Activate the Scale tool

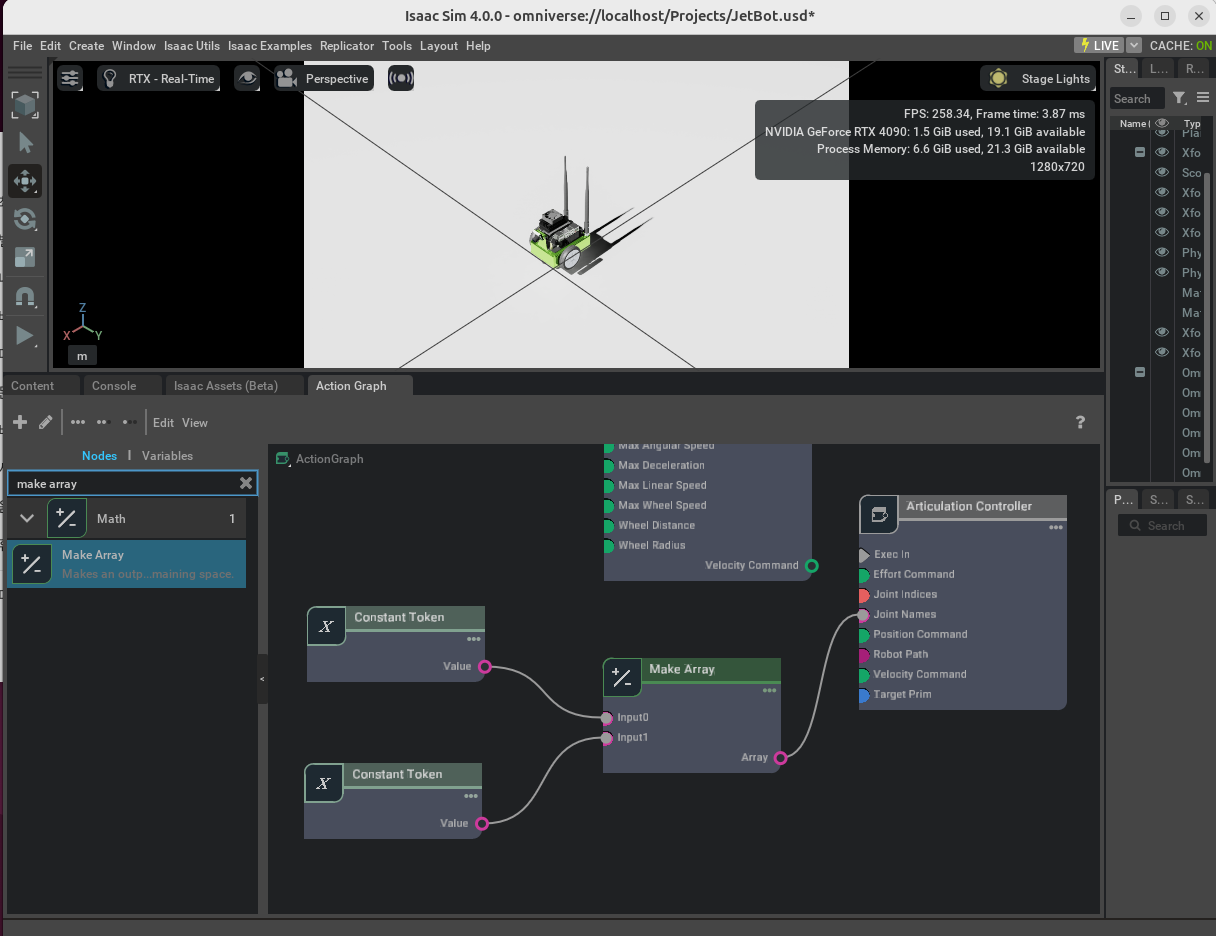[25, 257]
